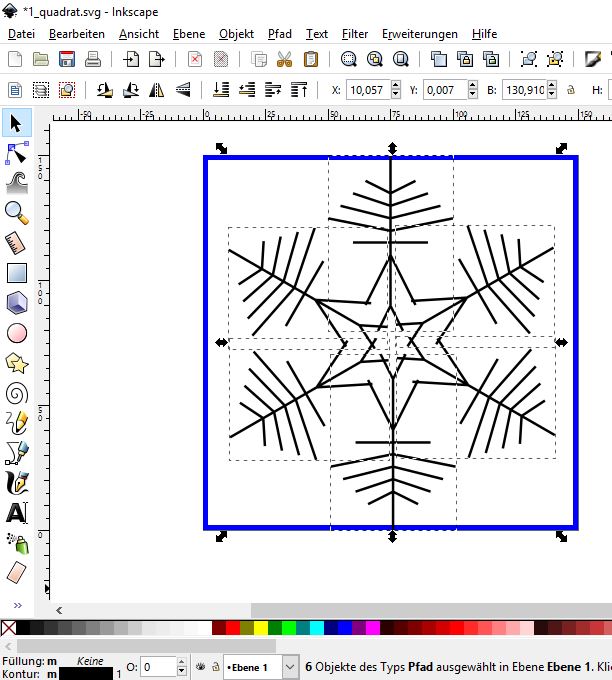The width and height of the screenshot is (612, 680).
Task: Click horizontal scrollbar left arrow
Action: coord(59,611)
